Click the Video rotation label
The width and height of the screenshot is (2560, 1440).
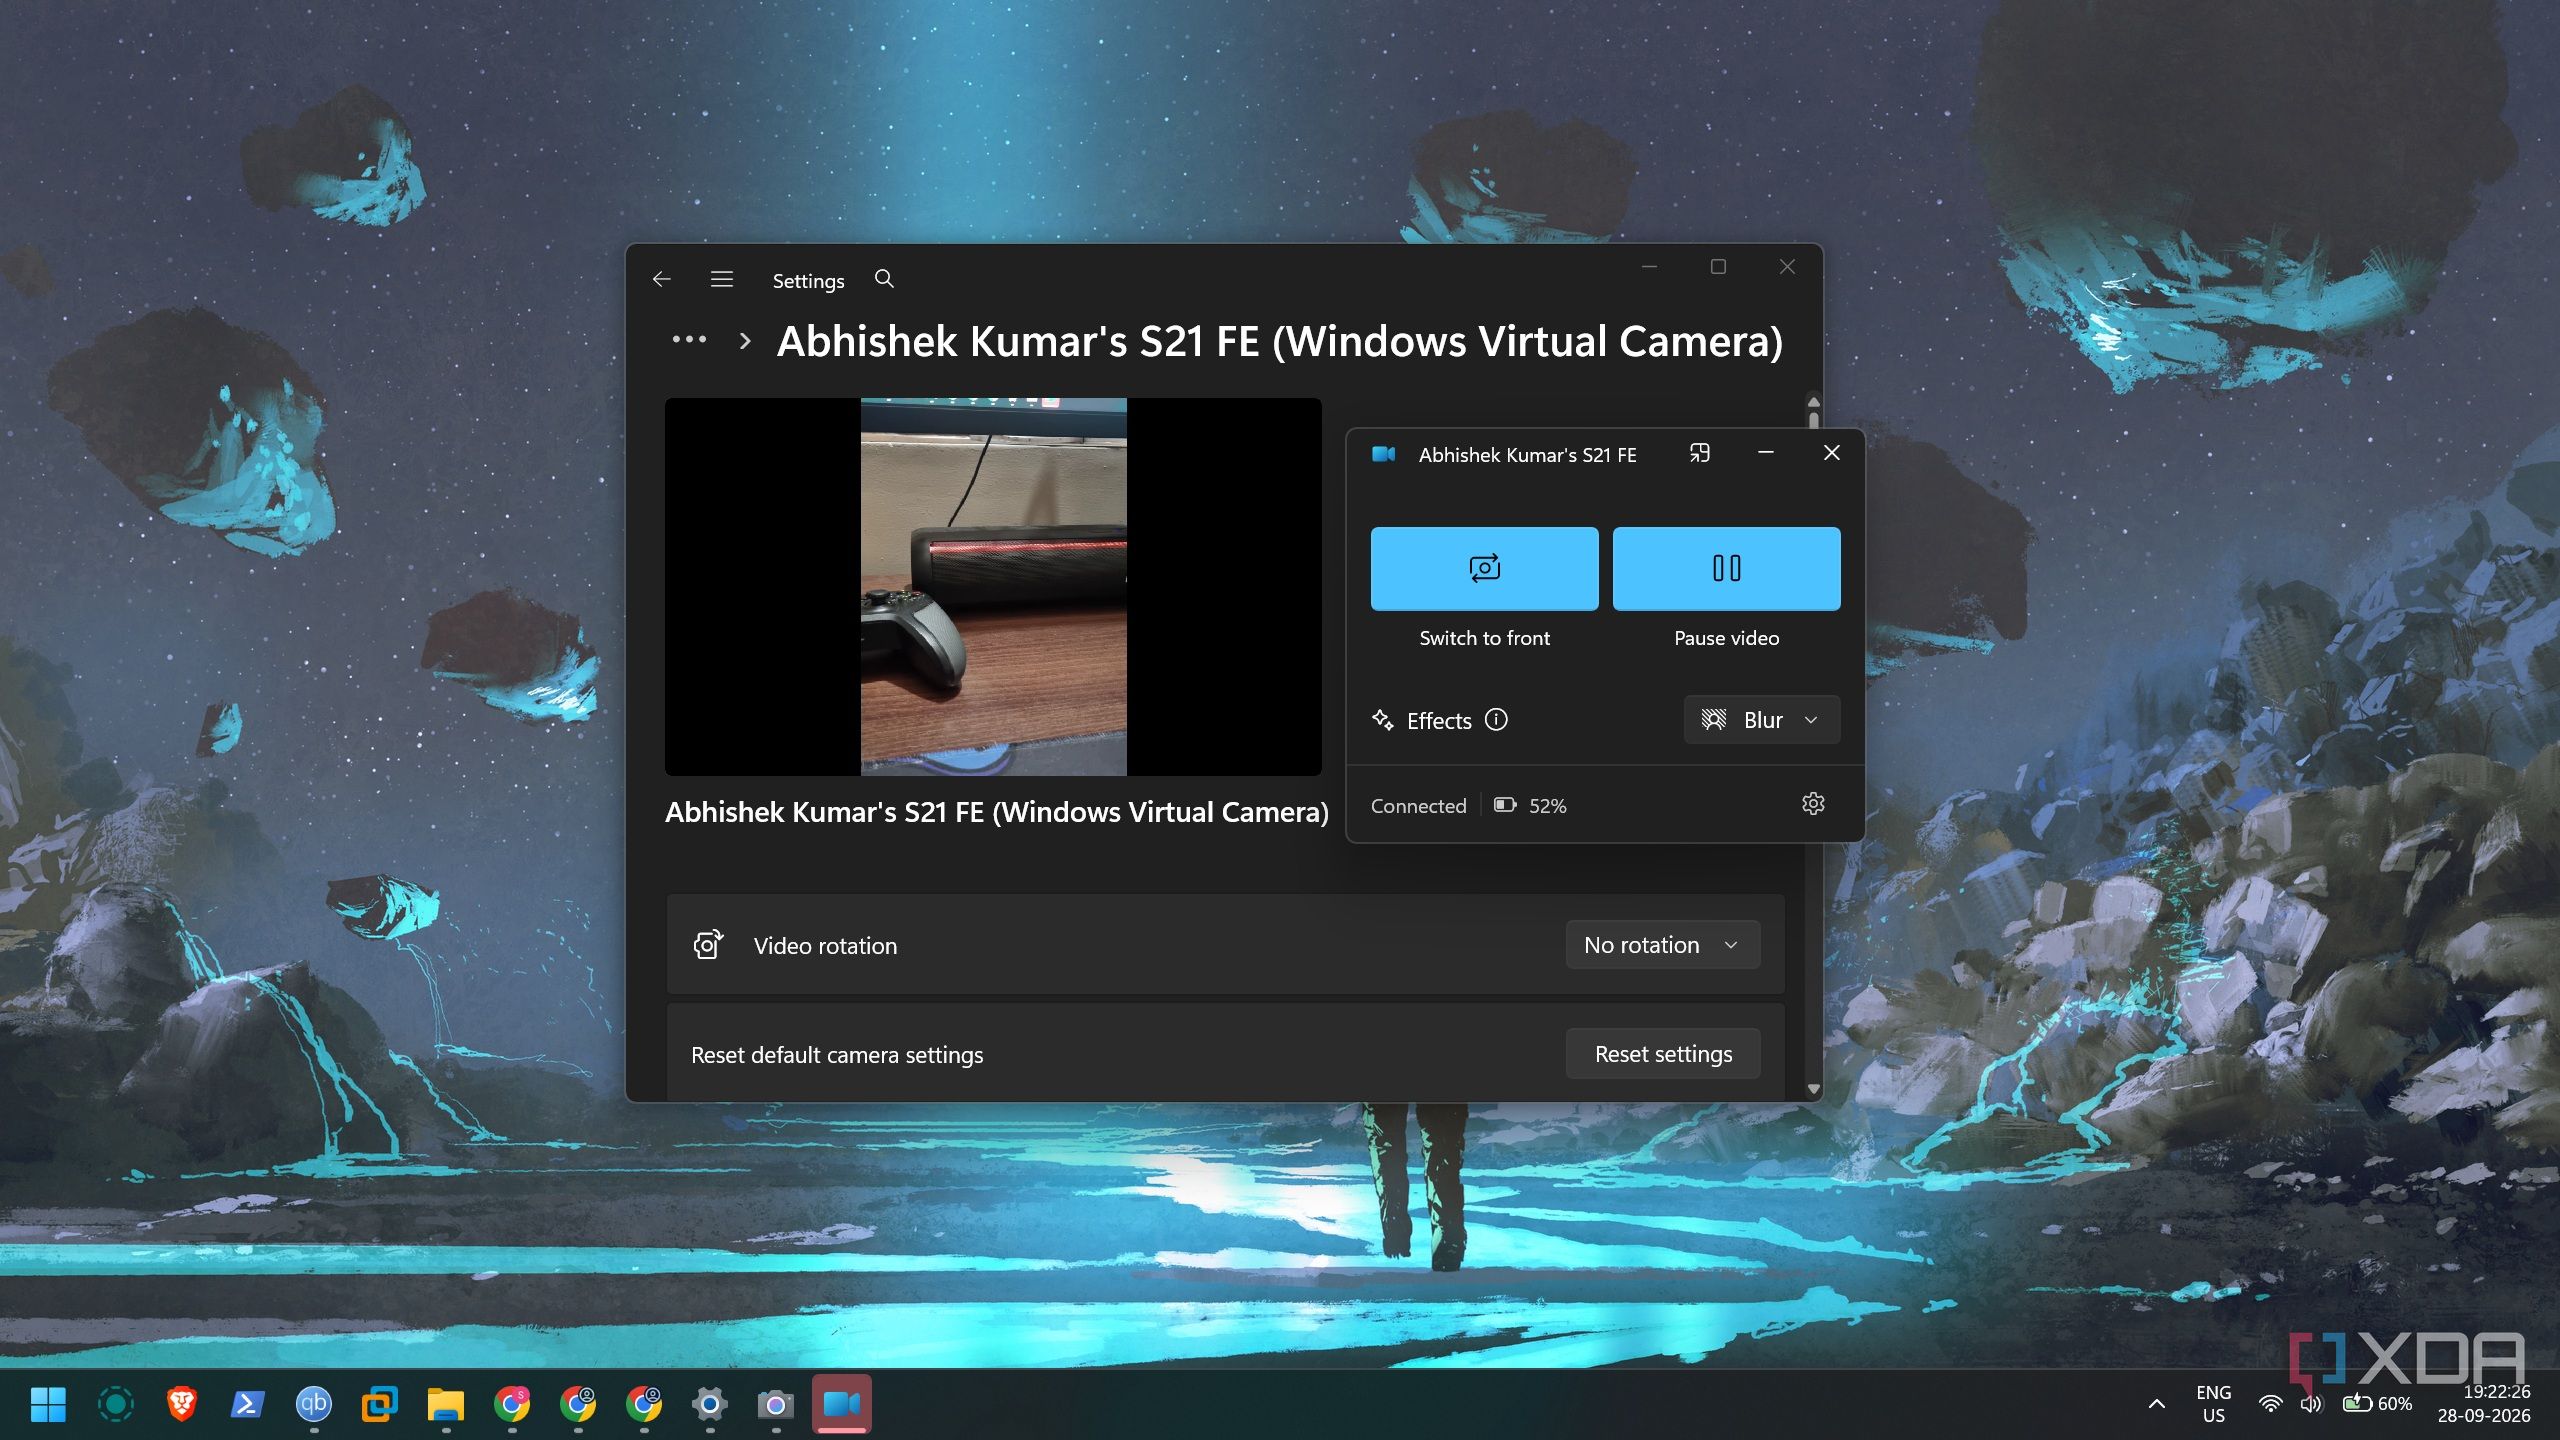[x=825, y=946]
